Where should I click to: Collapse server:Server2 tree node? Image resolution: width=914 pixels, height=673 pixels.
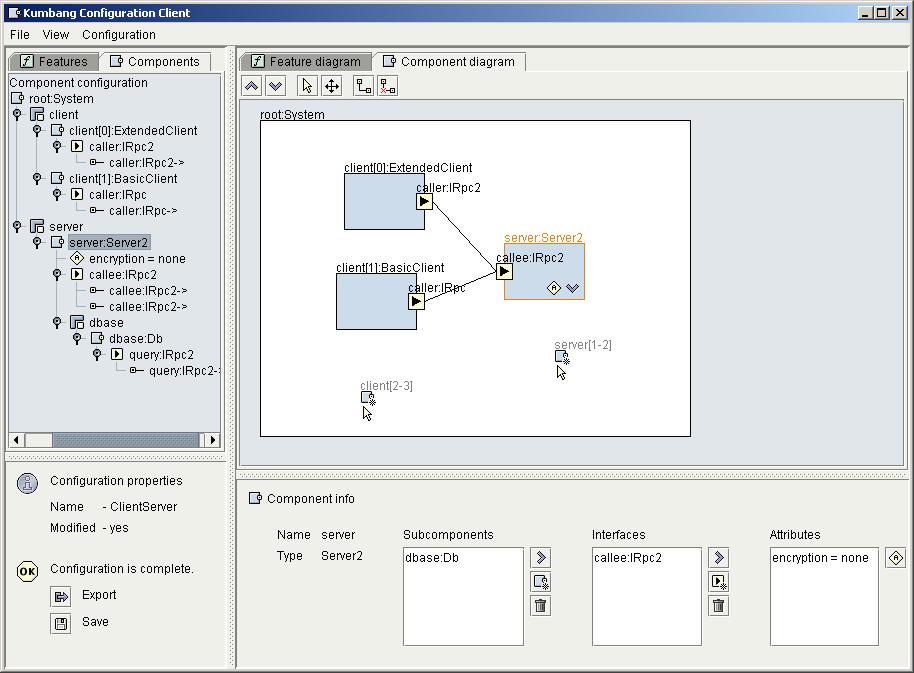pos(37,242)
